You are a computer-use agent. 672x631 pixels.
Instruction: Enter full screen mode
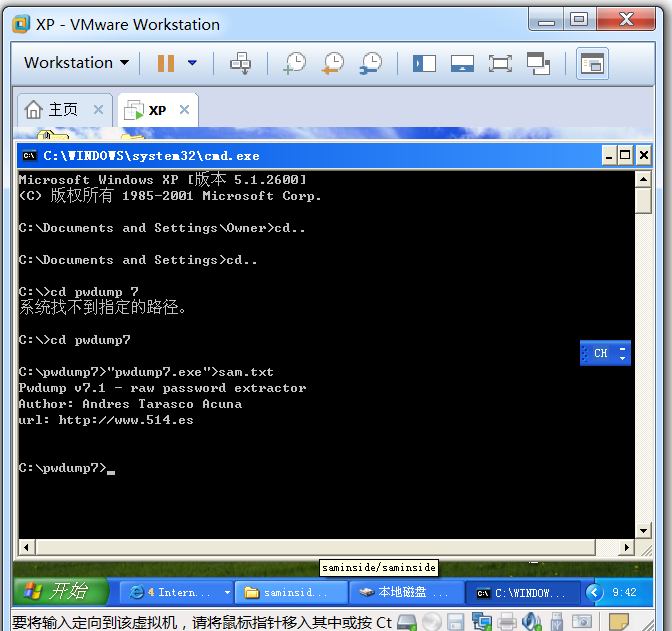500,63
